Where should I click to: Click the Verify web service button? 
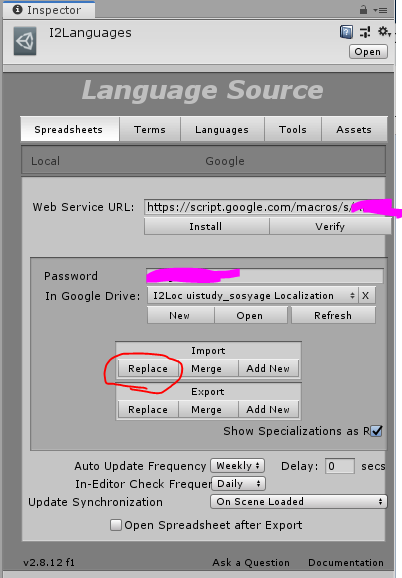click(331, 226)
